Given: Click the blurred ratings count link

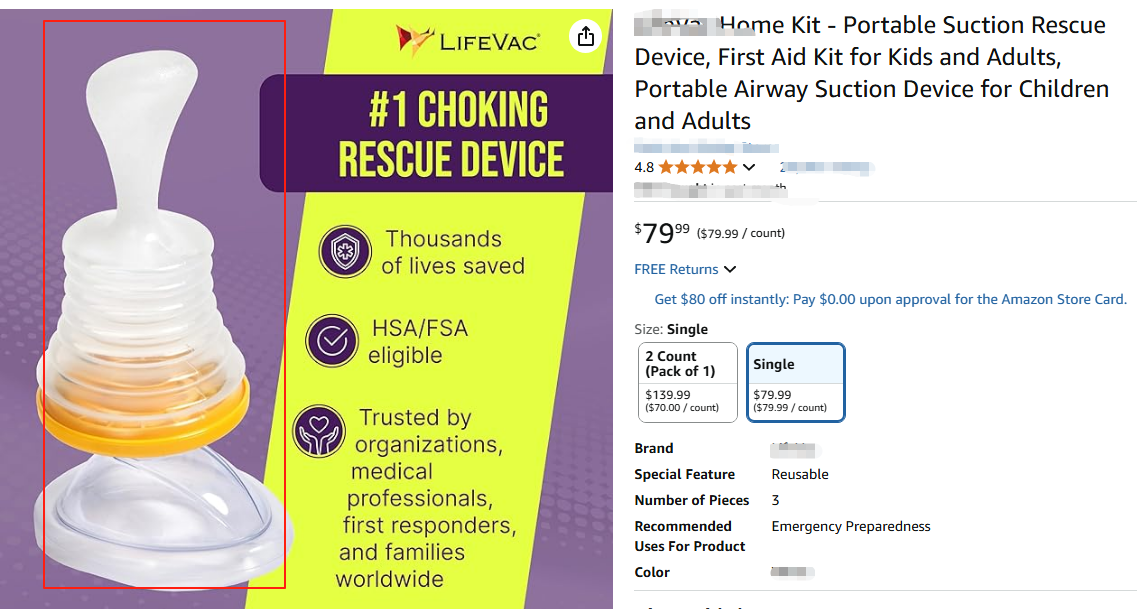Looking at the screenshot, I should [x=826, y=167].
